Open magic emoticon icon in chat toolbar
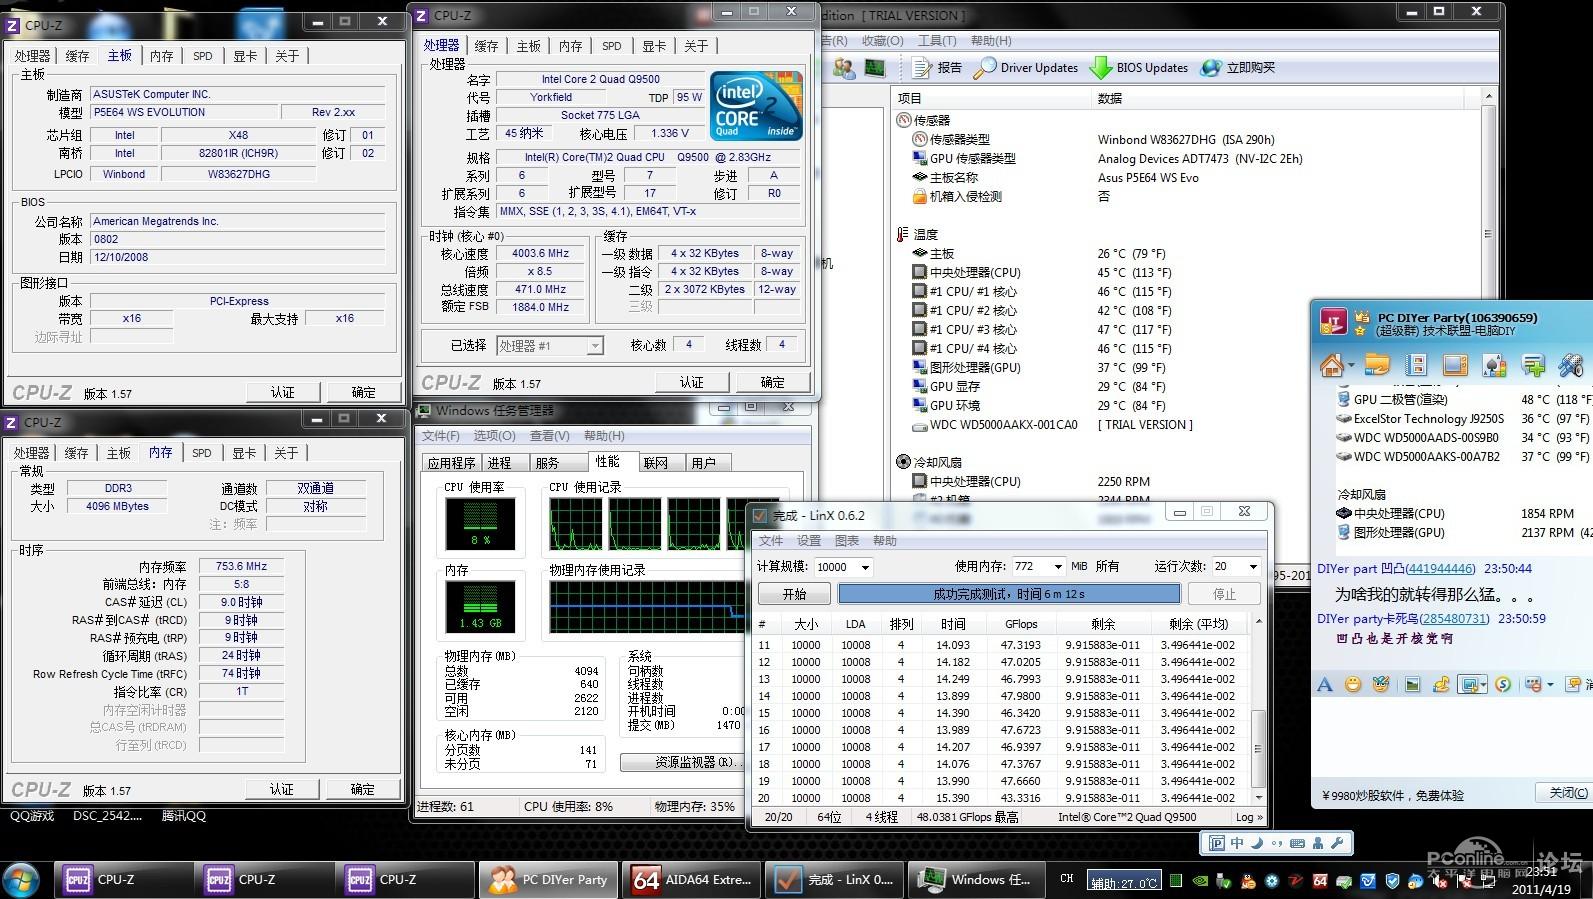 click(x=1381, y=685)
